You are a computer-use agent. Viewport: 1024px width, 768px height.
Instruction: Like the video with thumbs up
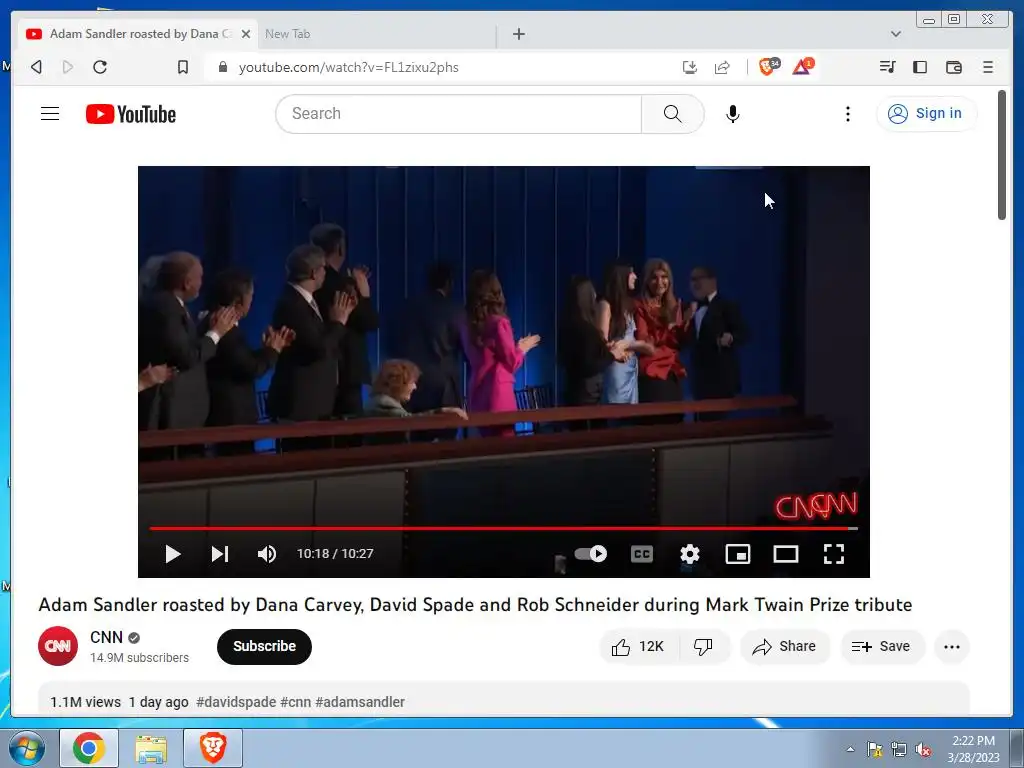click(x=638, y=647)
